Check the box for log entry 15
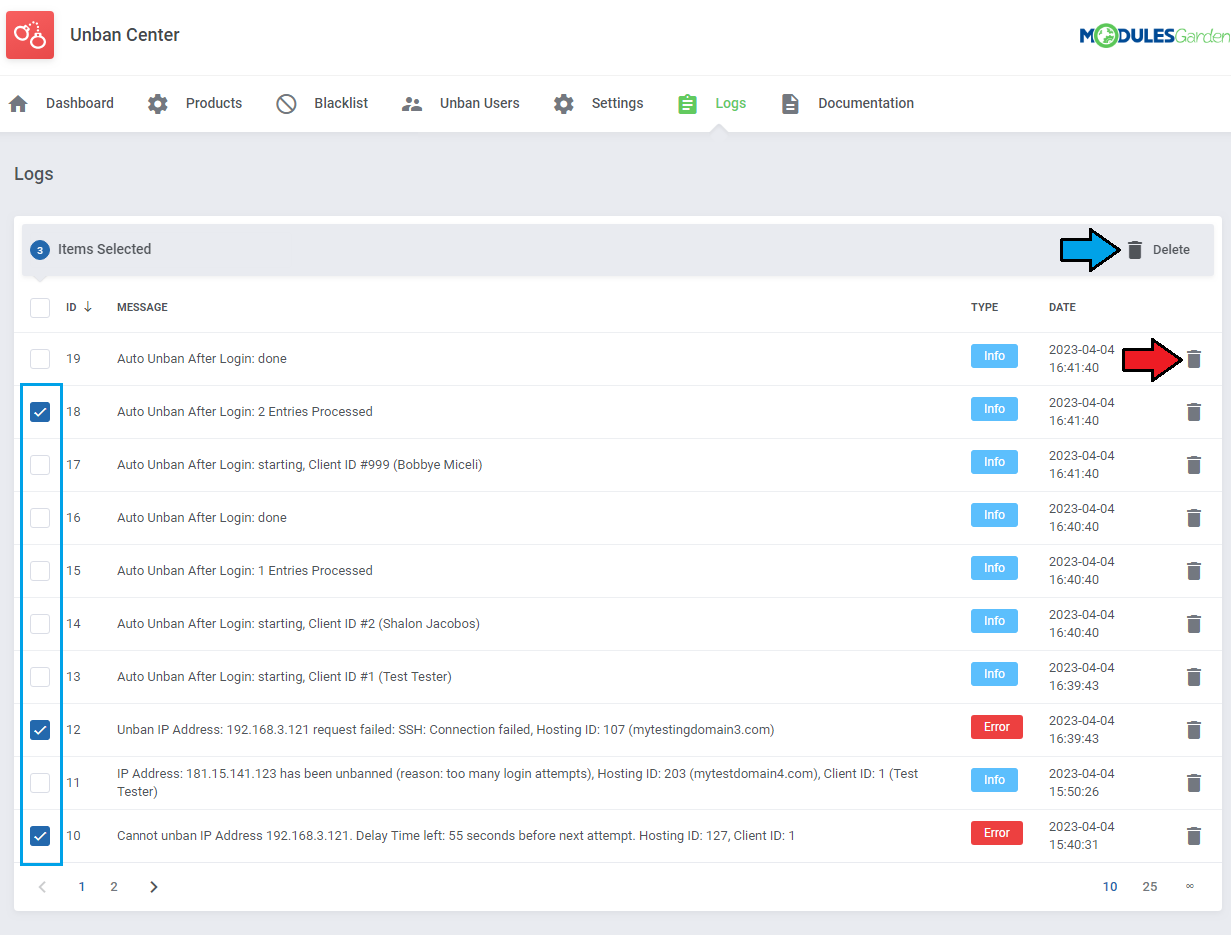Image resolution: width=1231 pixels, height=935 pixels. [40, 571]
